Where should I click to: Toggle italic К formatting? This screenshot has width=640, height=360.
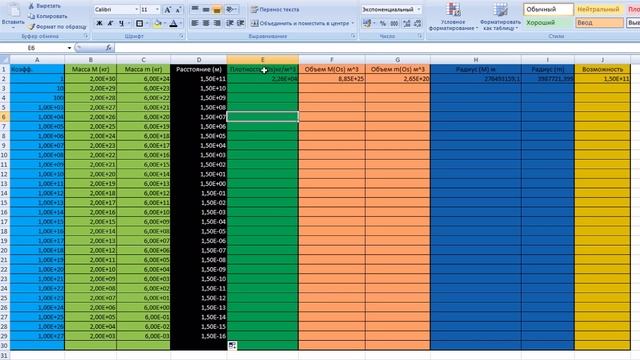[110, 24]
